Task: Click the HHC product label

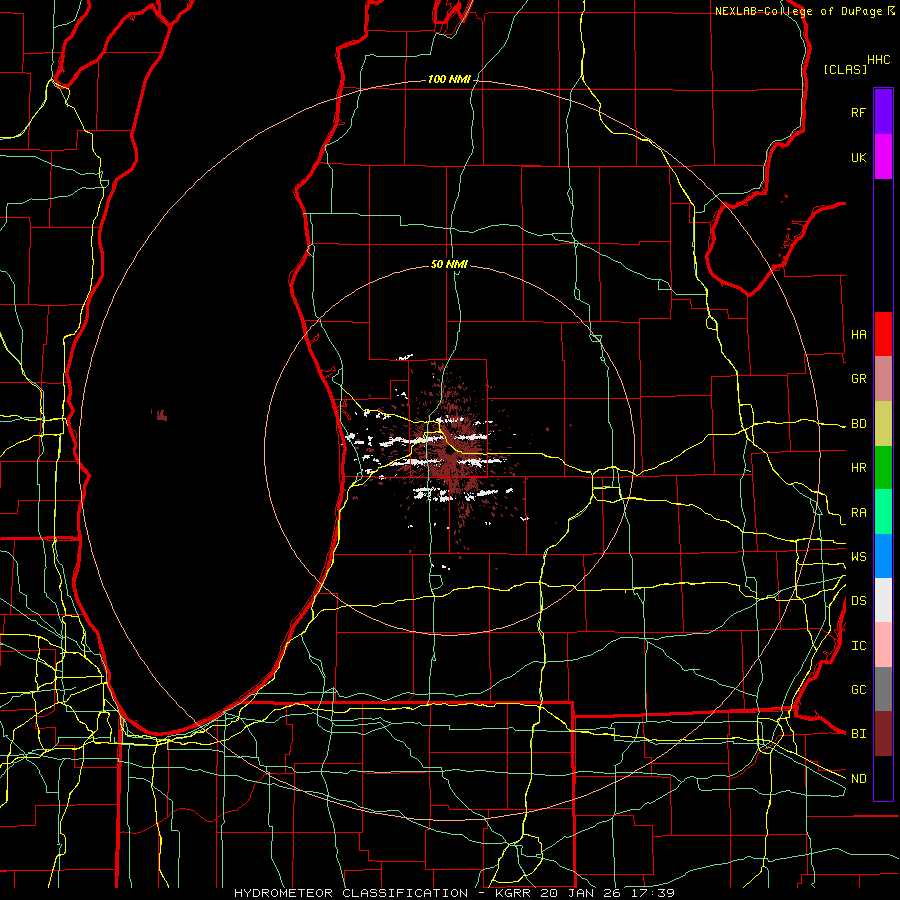Action: (879, 60)
